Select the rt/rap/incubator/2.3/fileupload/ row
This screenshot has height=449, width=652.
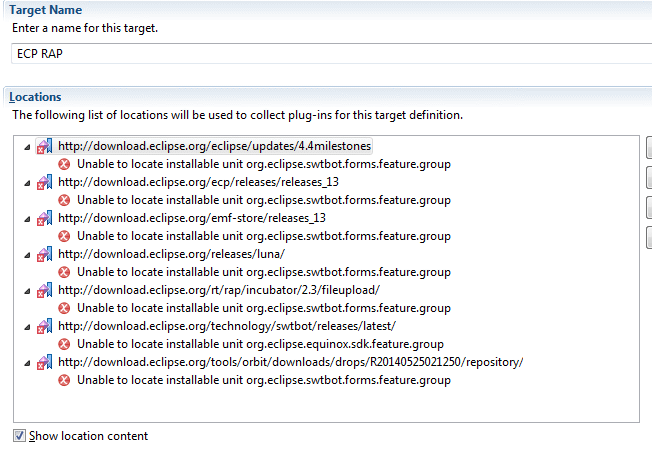(219, 290)
